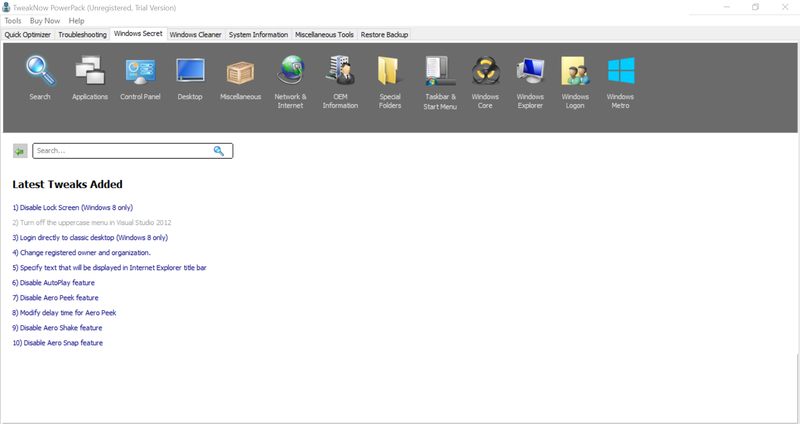Open Change registered owner and organization link
Viewport: 800px width, 424px height.
pyautogui.click(x=82, y=253)
